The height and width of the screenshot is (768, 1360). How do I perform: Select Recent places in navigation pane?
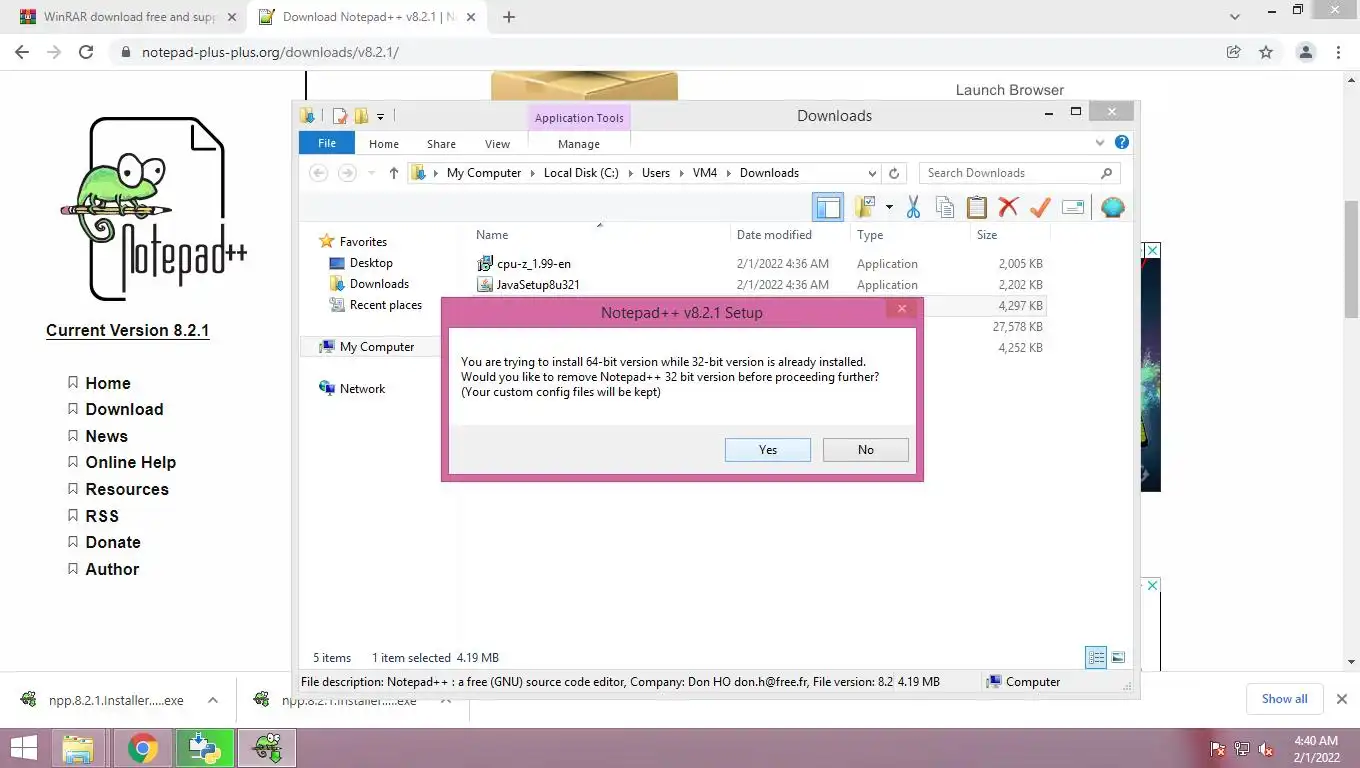click(386, 305)
